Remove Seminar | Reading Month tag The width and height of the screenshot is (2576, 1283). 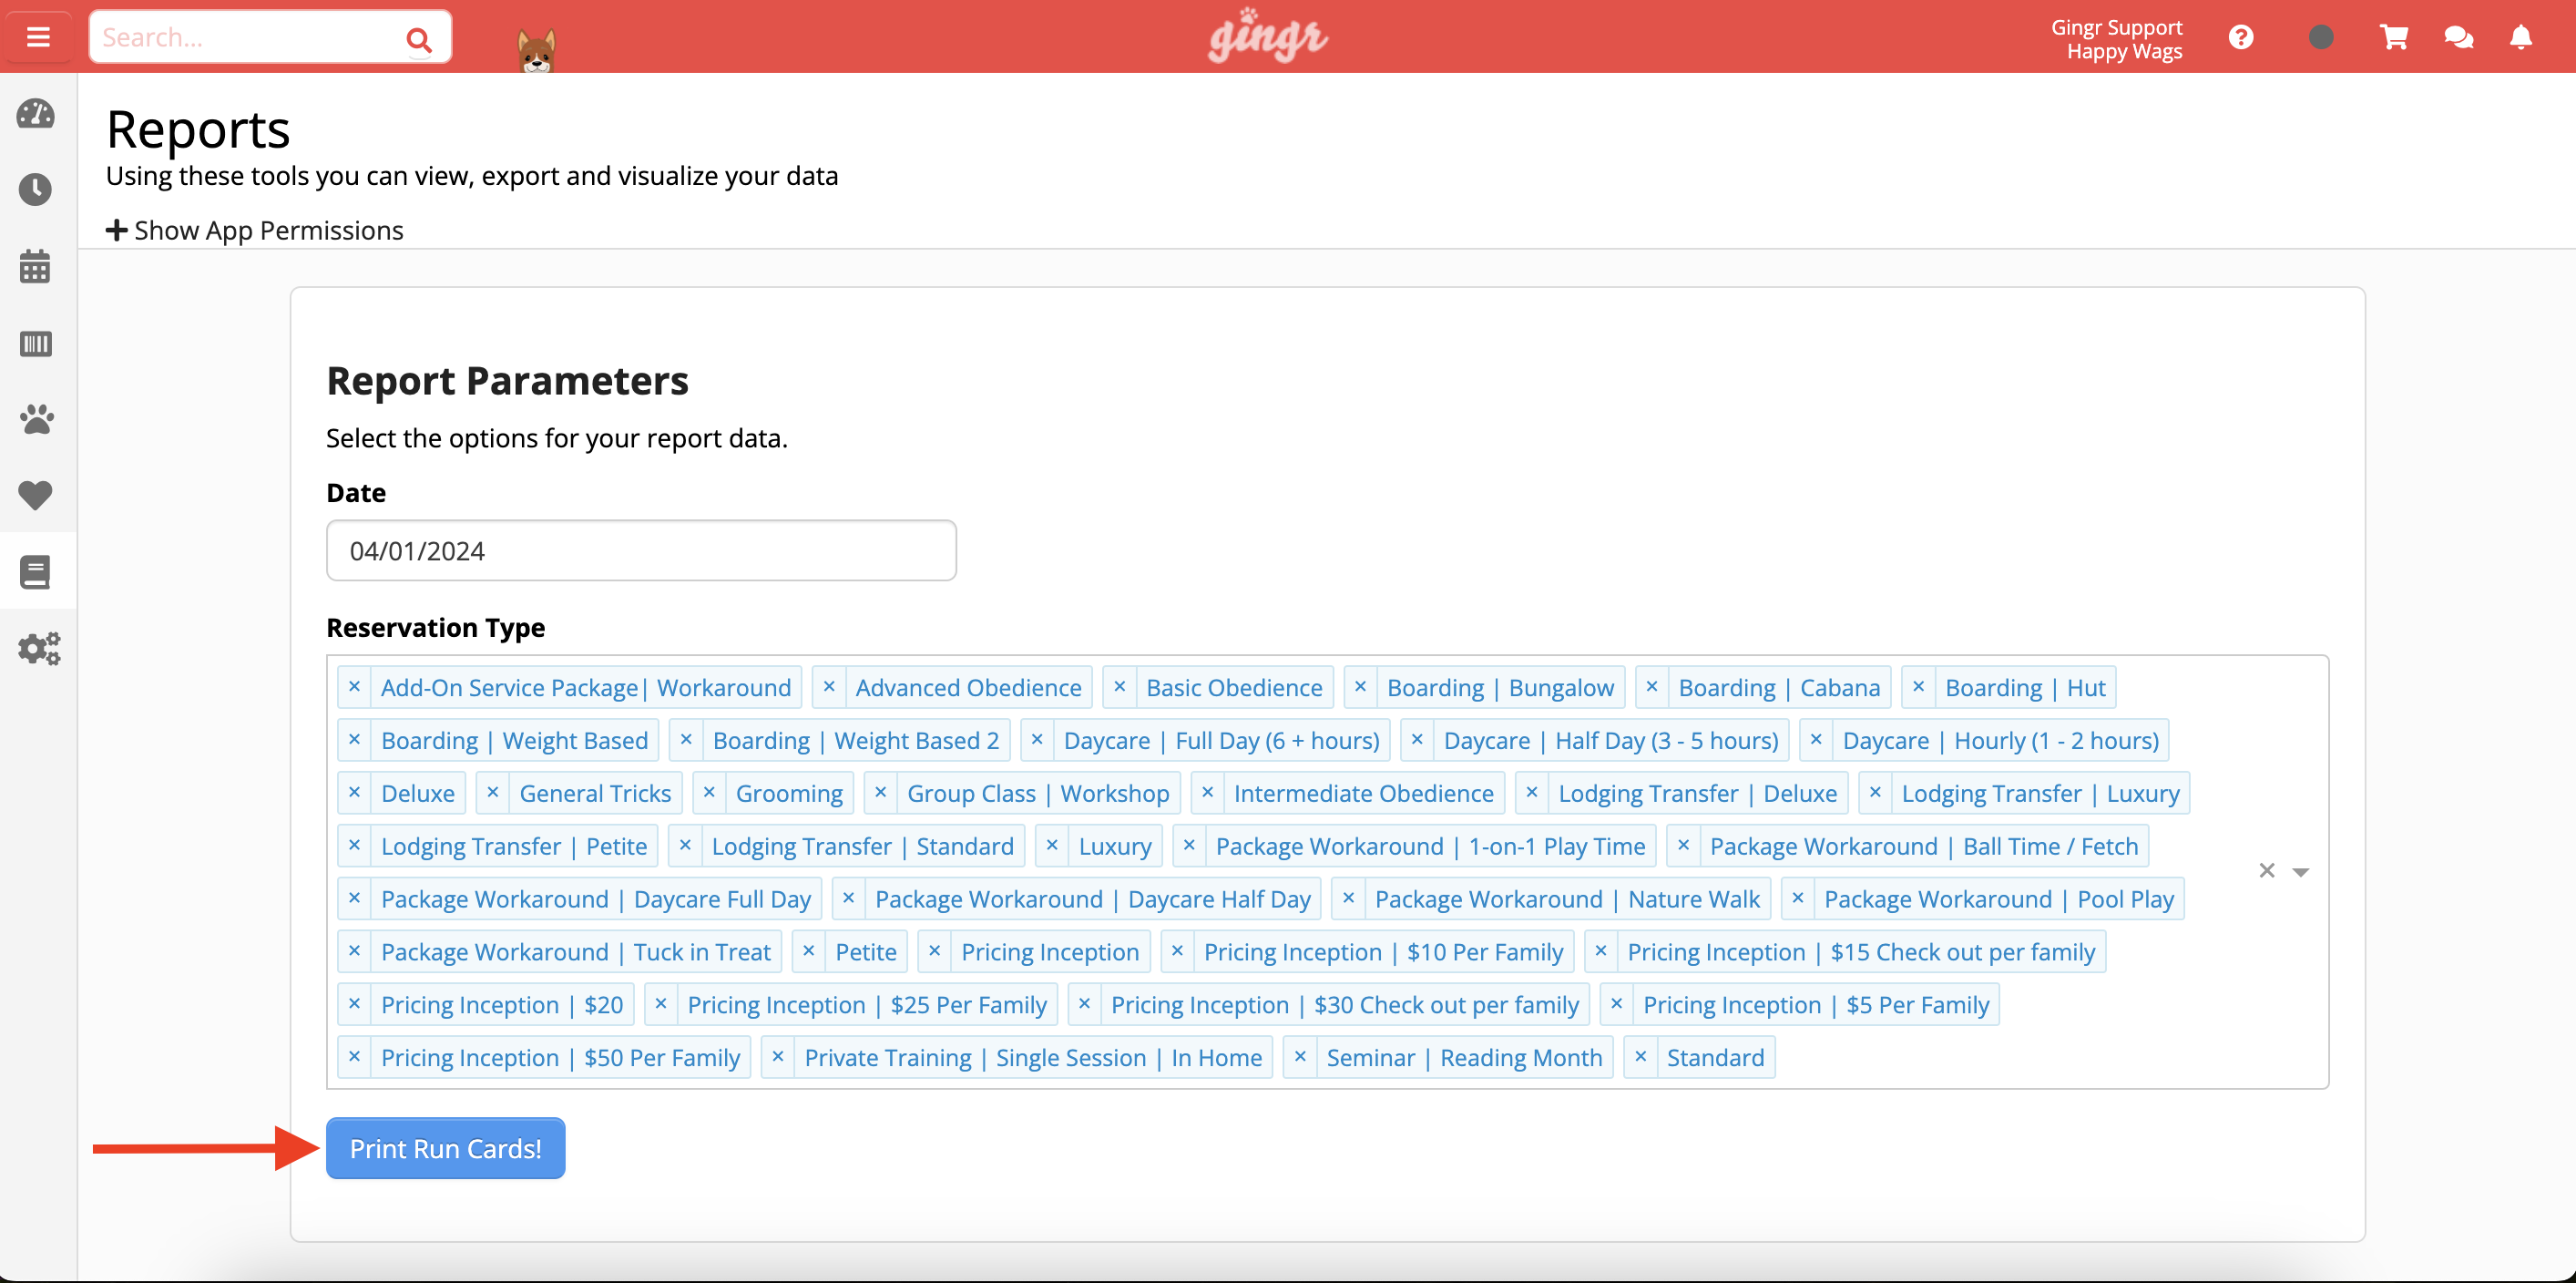pos(1300,1058)
